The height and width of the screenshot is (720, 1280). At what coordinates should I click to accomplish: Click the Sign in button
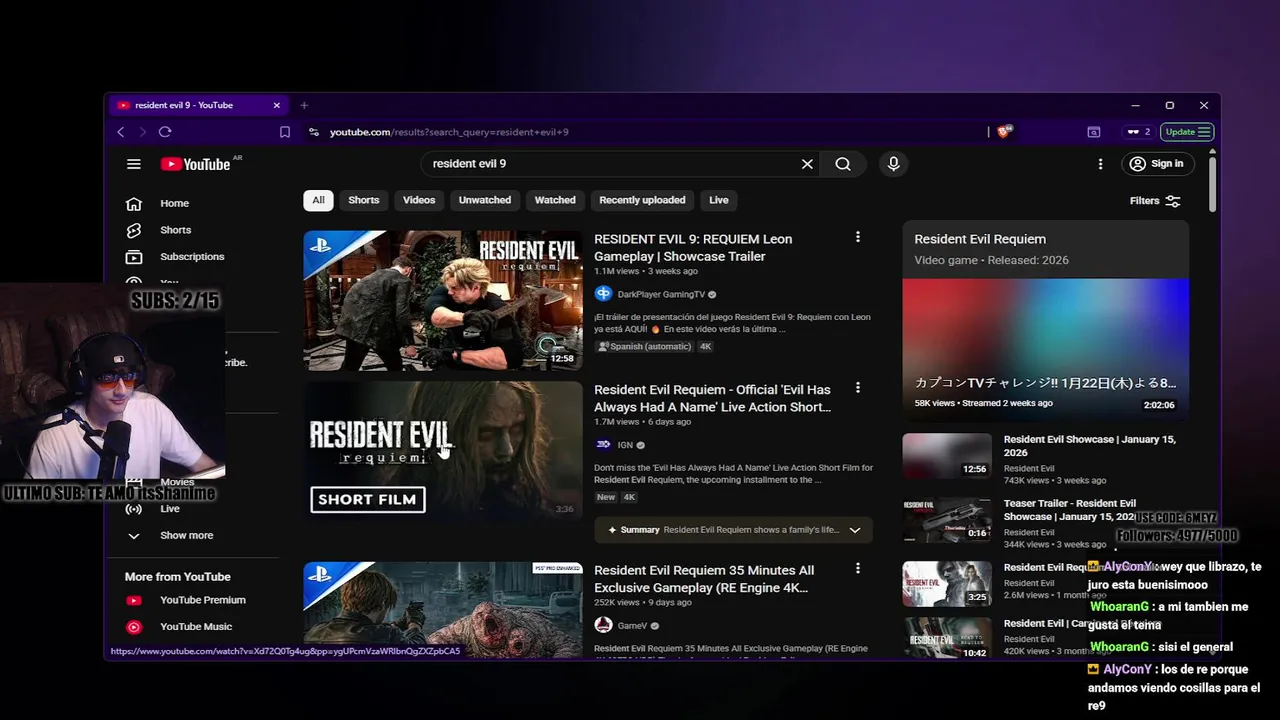coord(1156,164)
